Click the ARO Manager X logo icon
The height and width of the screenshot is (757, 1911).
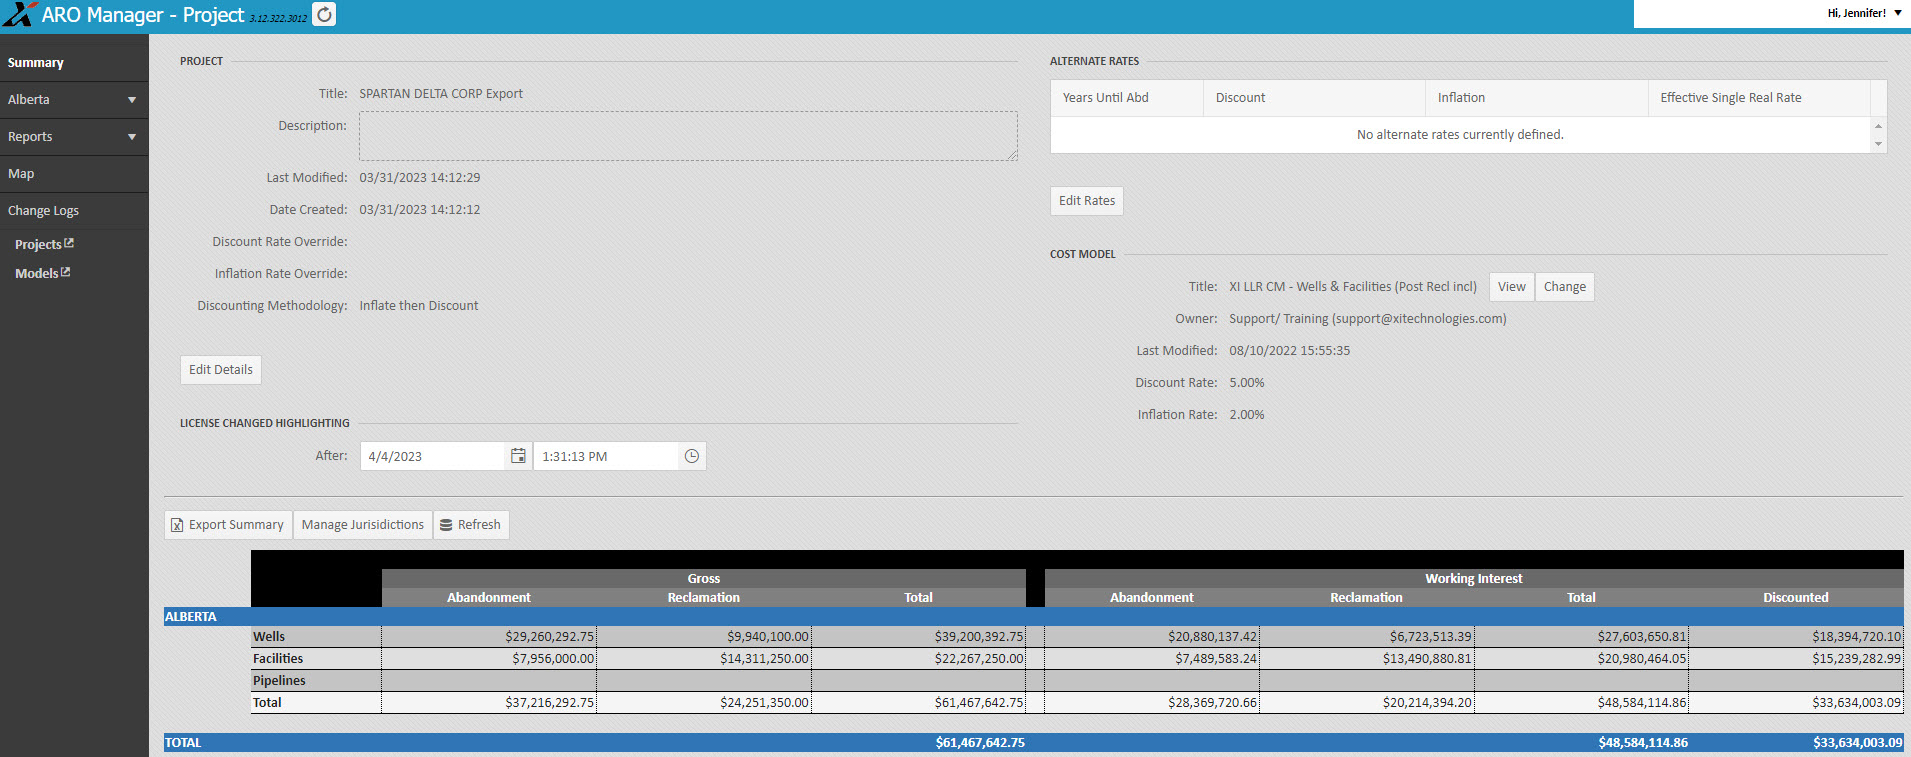coord(19,14)
